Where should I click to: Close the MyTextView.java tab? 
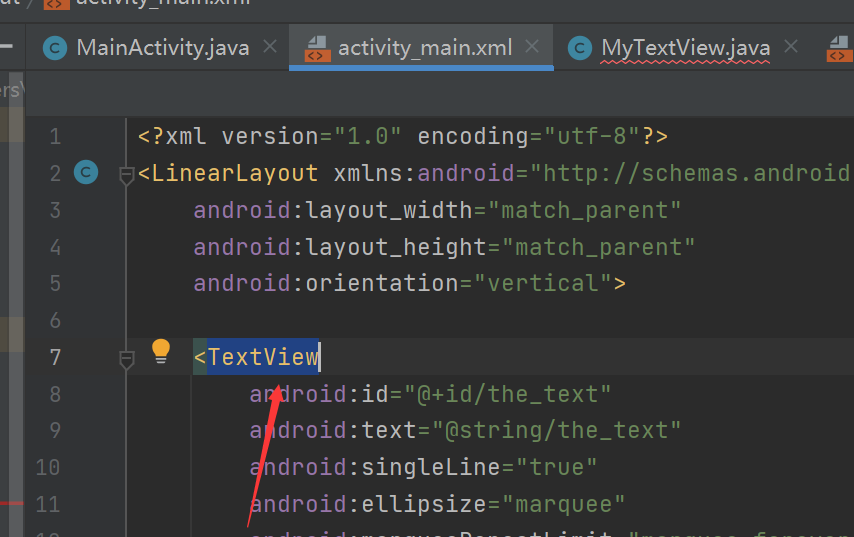coord(791,47)
